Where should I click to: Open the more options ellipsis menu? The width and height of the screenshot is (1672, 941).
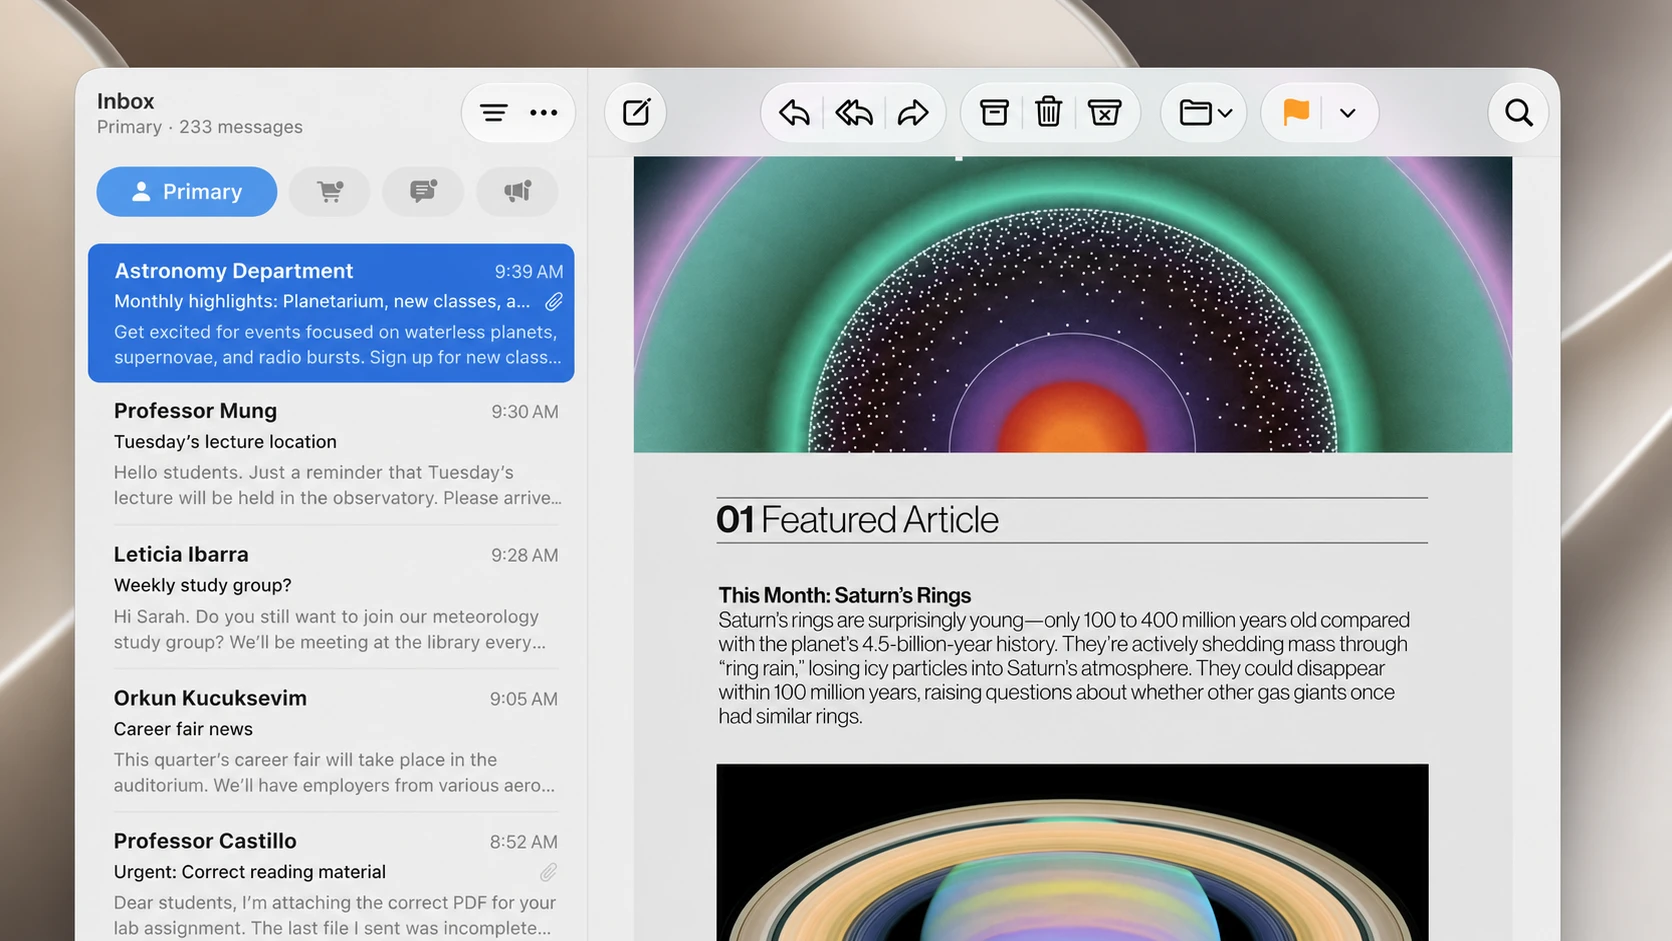coord(544,113)
